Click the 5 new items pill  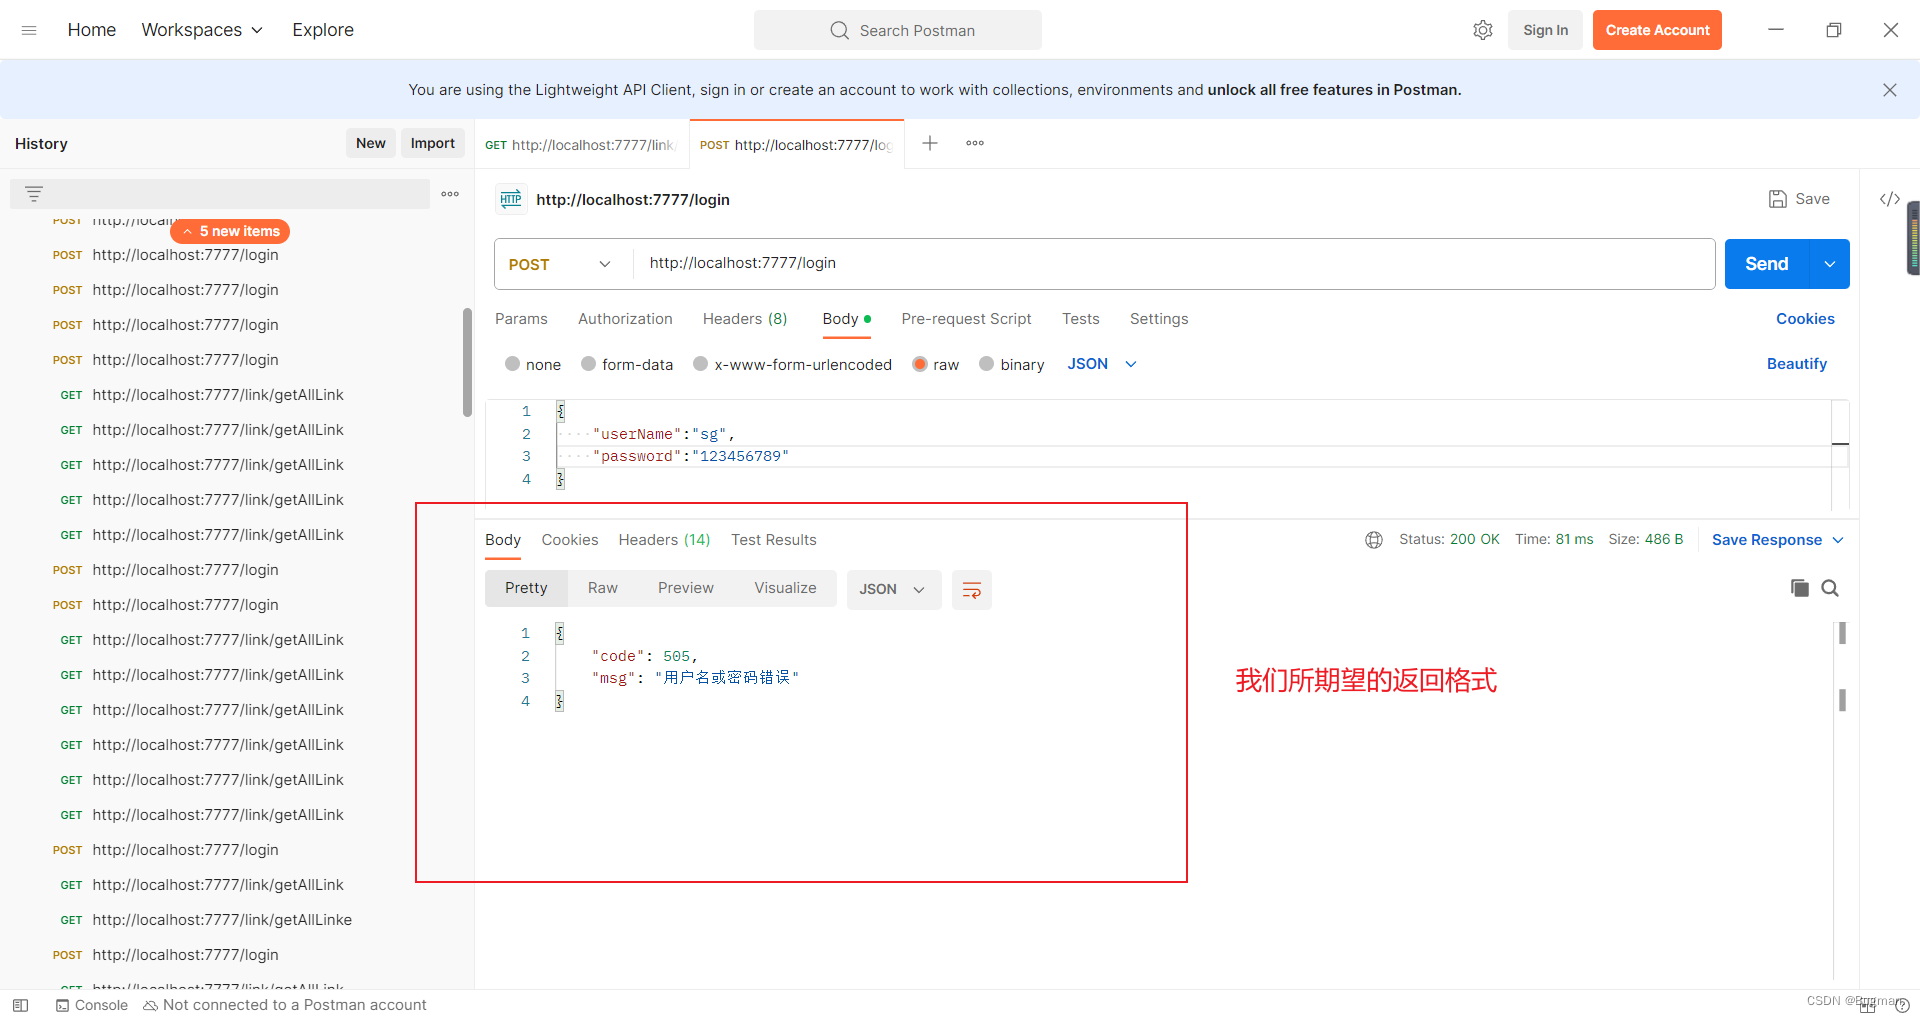(x=230, y=231)
